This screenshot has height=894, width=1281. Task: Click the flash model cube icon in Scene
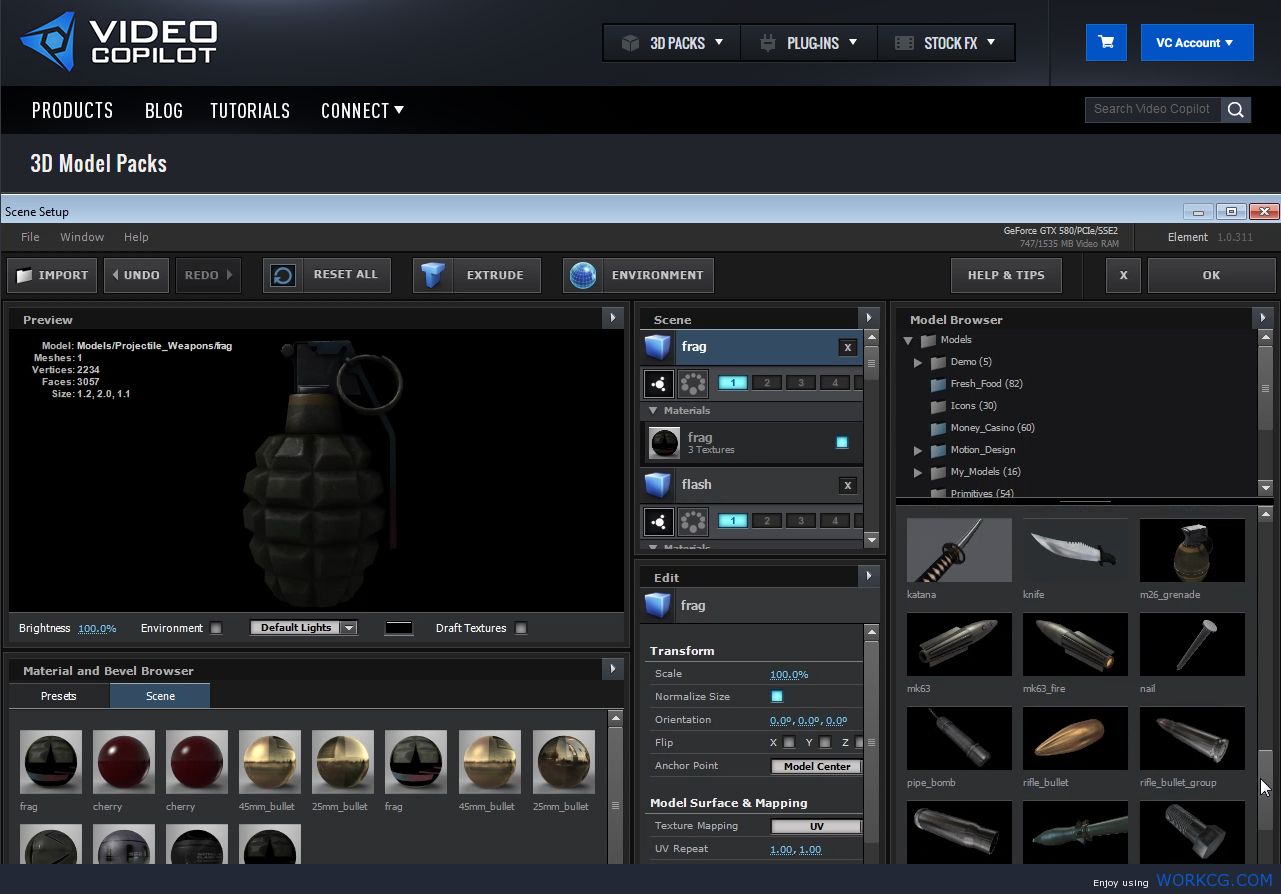pyautogui.click(x=657, y=485)
